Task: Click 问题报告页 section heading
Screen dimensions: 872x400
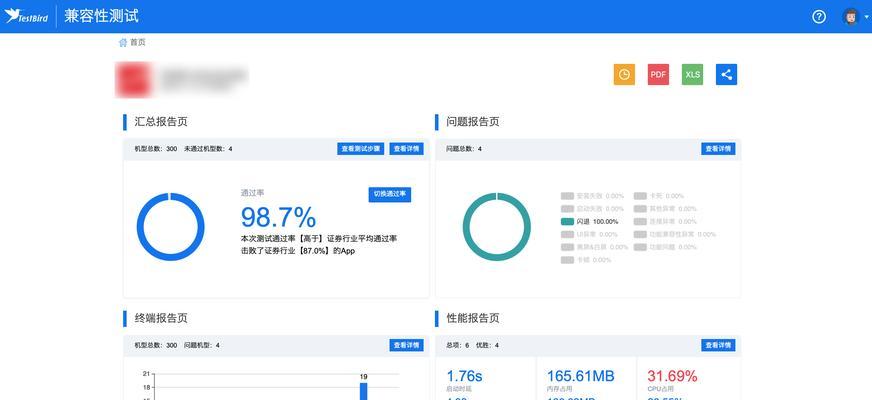Action: coord(473,122)
